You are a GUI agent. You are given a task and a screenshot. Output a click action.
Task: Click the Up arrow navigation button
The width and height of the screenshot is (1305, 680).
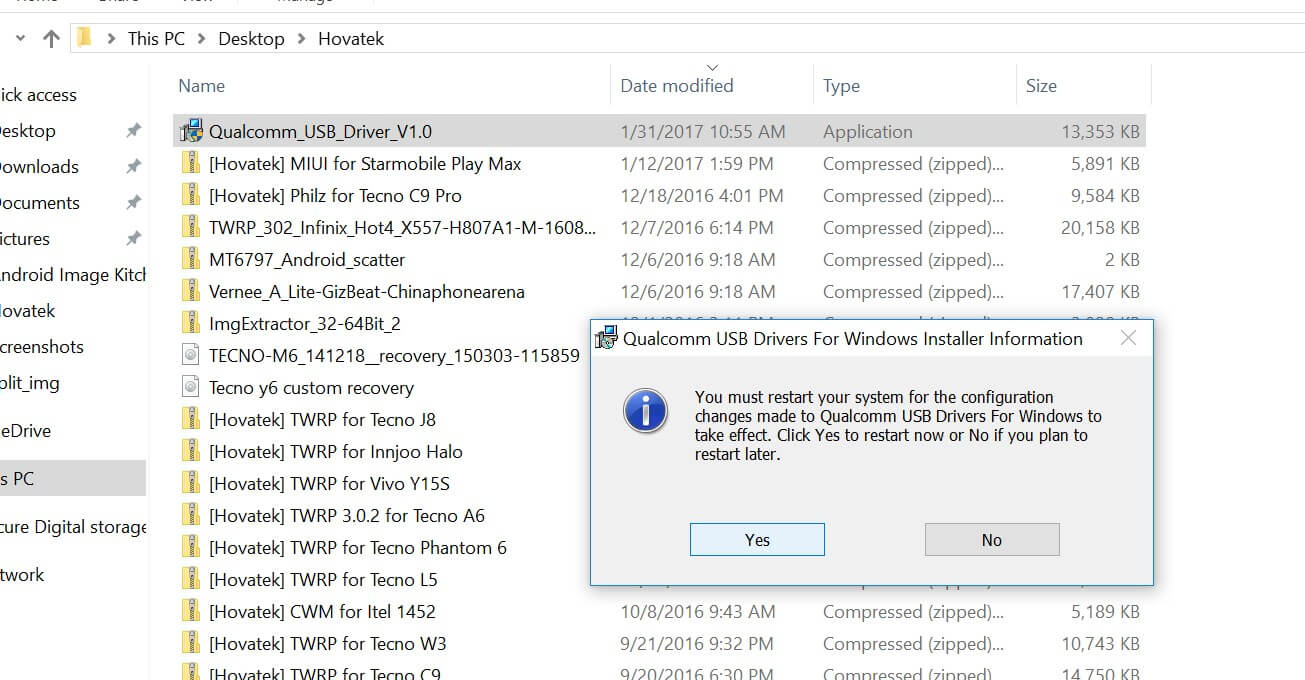(51, 39)
